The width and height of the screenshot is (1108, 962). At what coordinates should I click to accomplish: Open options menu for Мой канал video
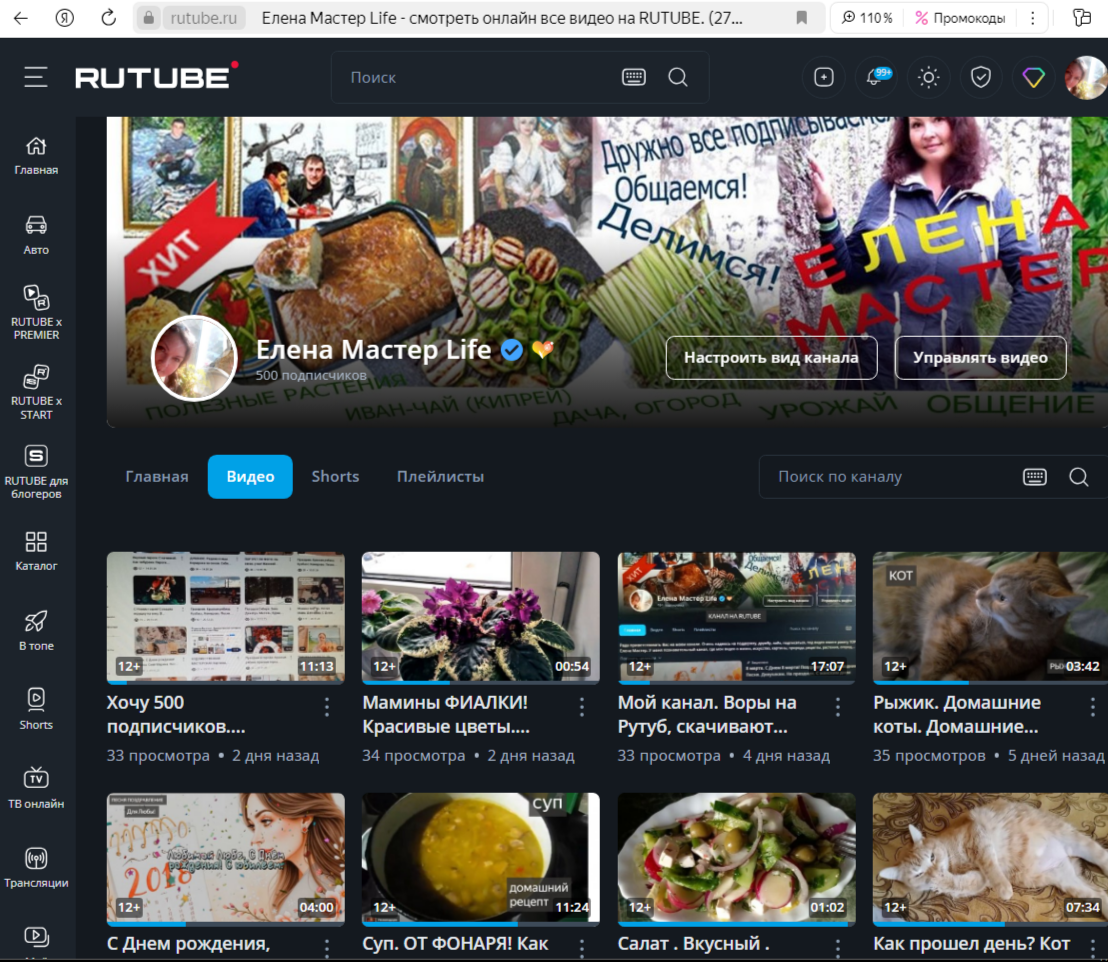837,707
